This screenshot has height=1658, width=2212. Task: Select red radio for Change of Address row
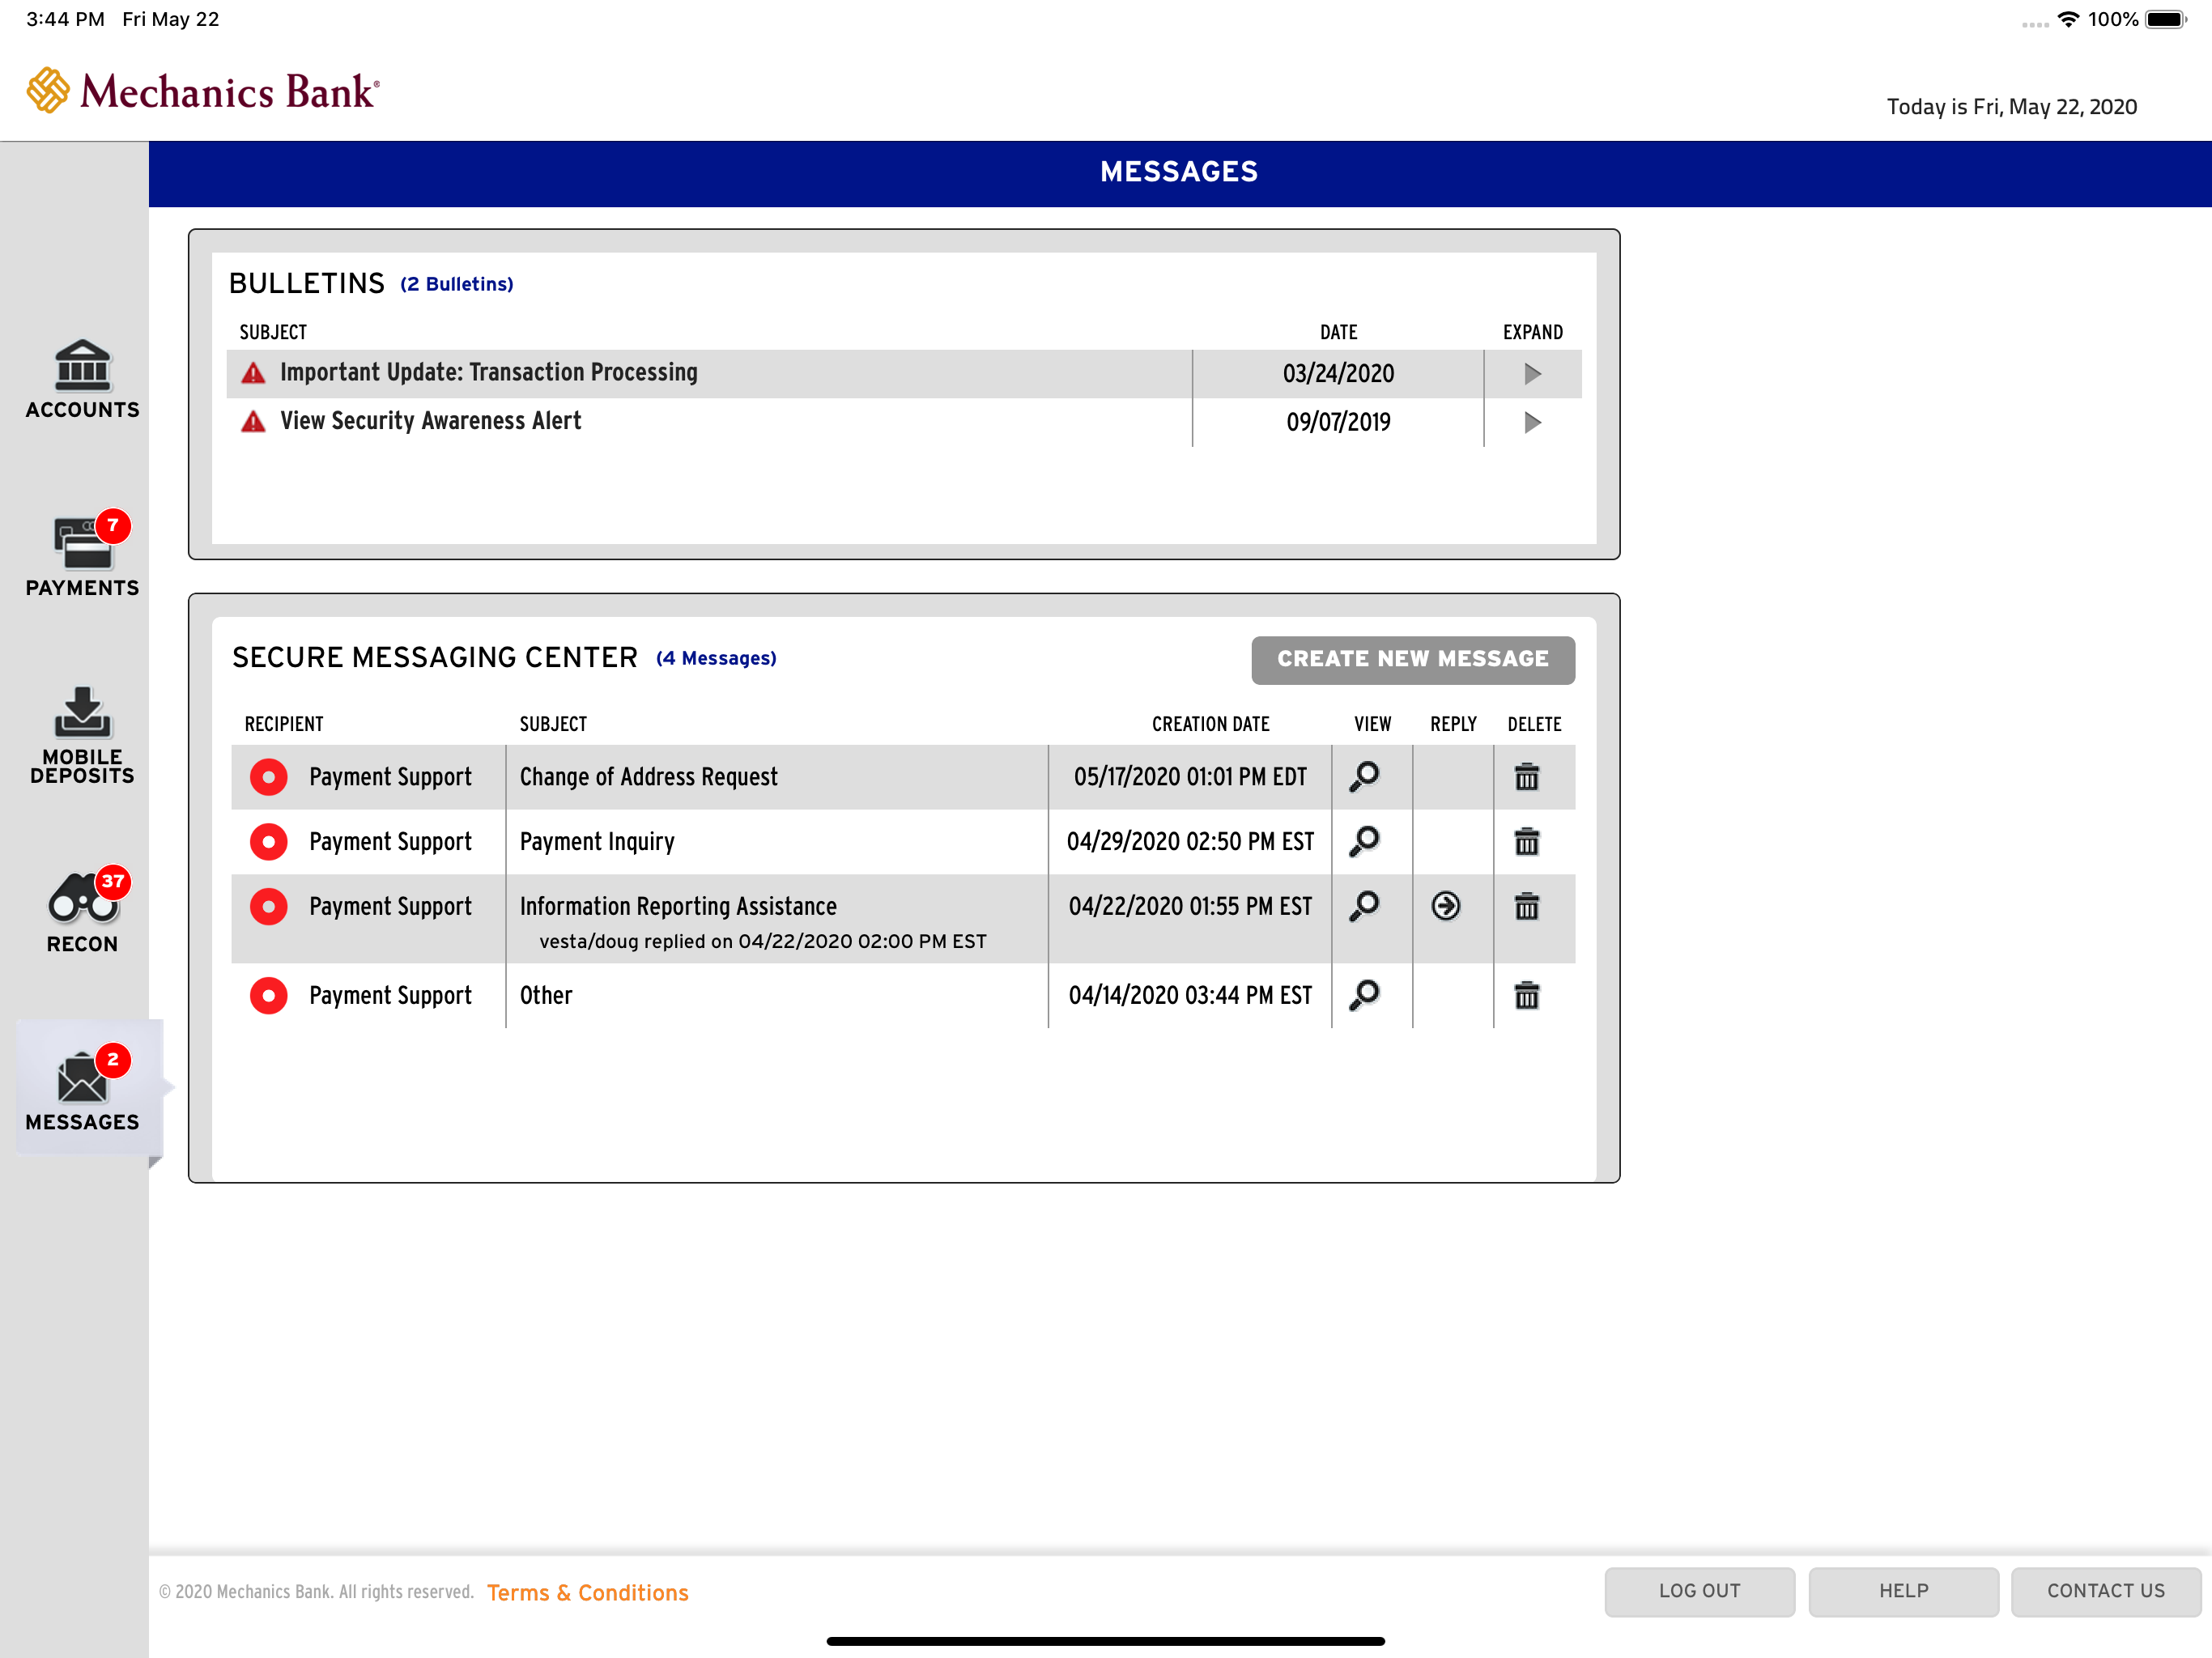click(268, 777)
